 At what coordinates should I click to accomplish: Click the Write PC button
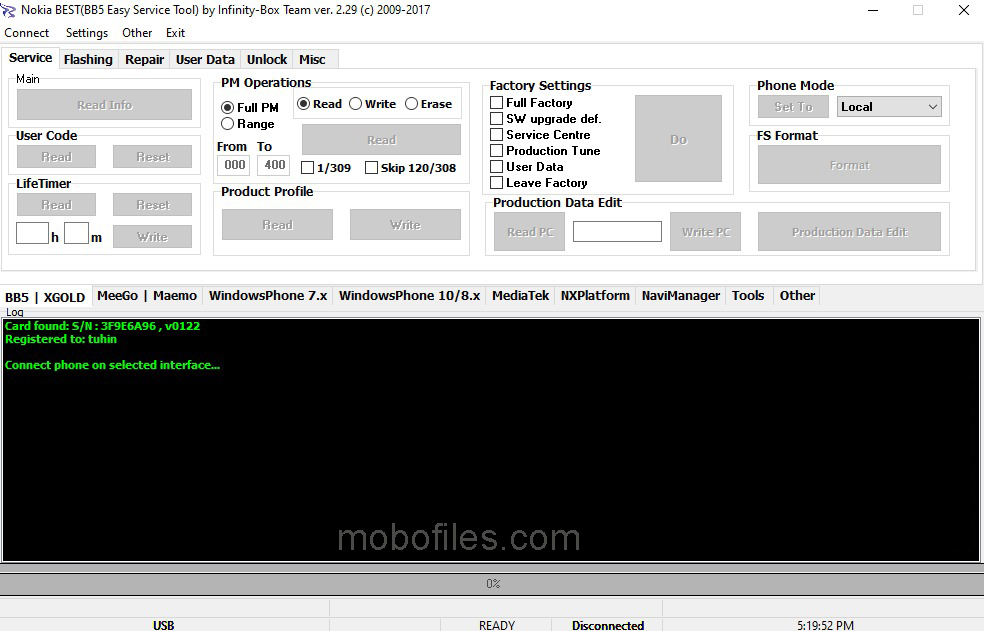tap(705, 232)
